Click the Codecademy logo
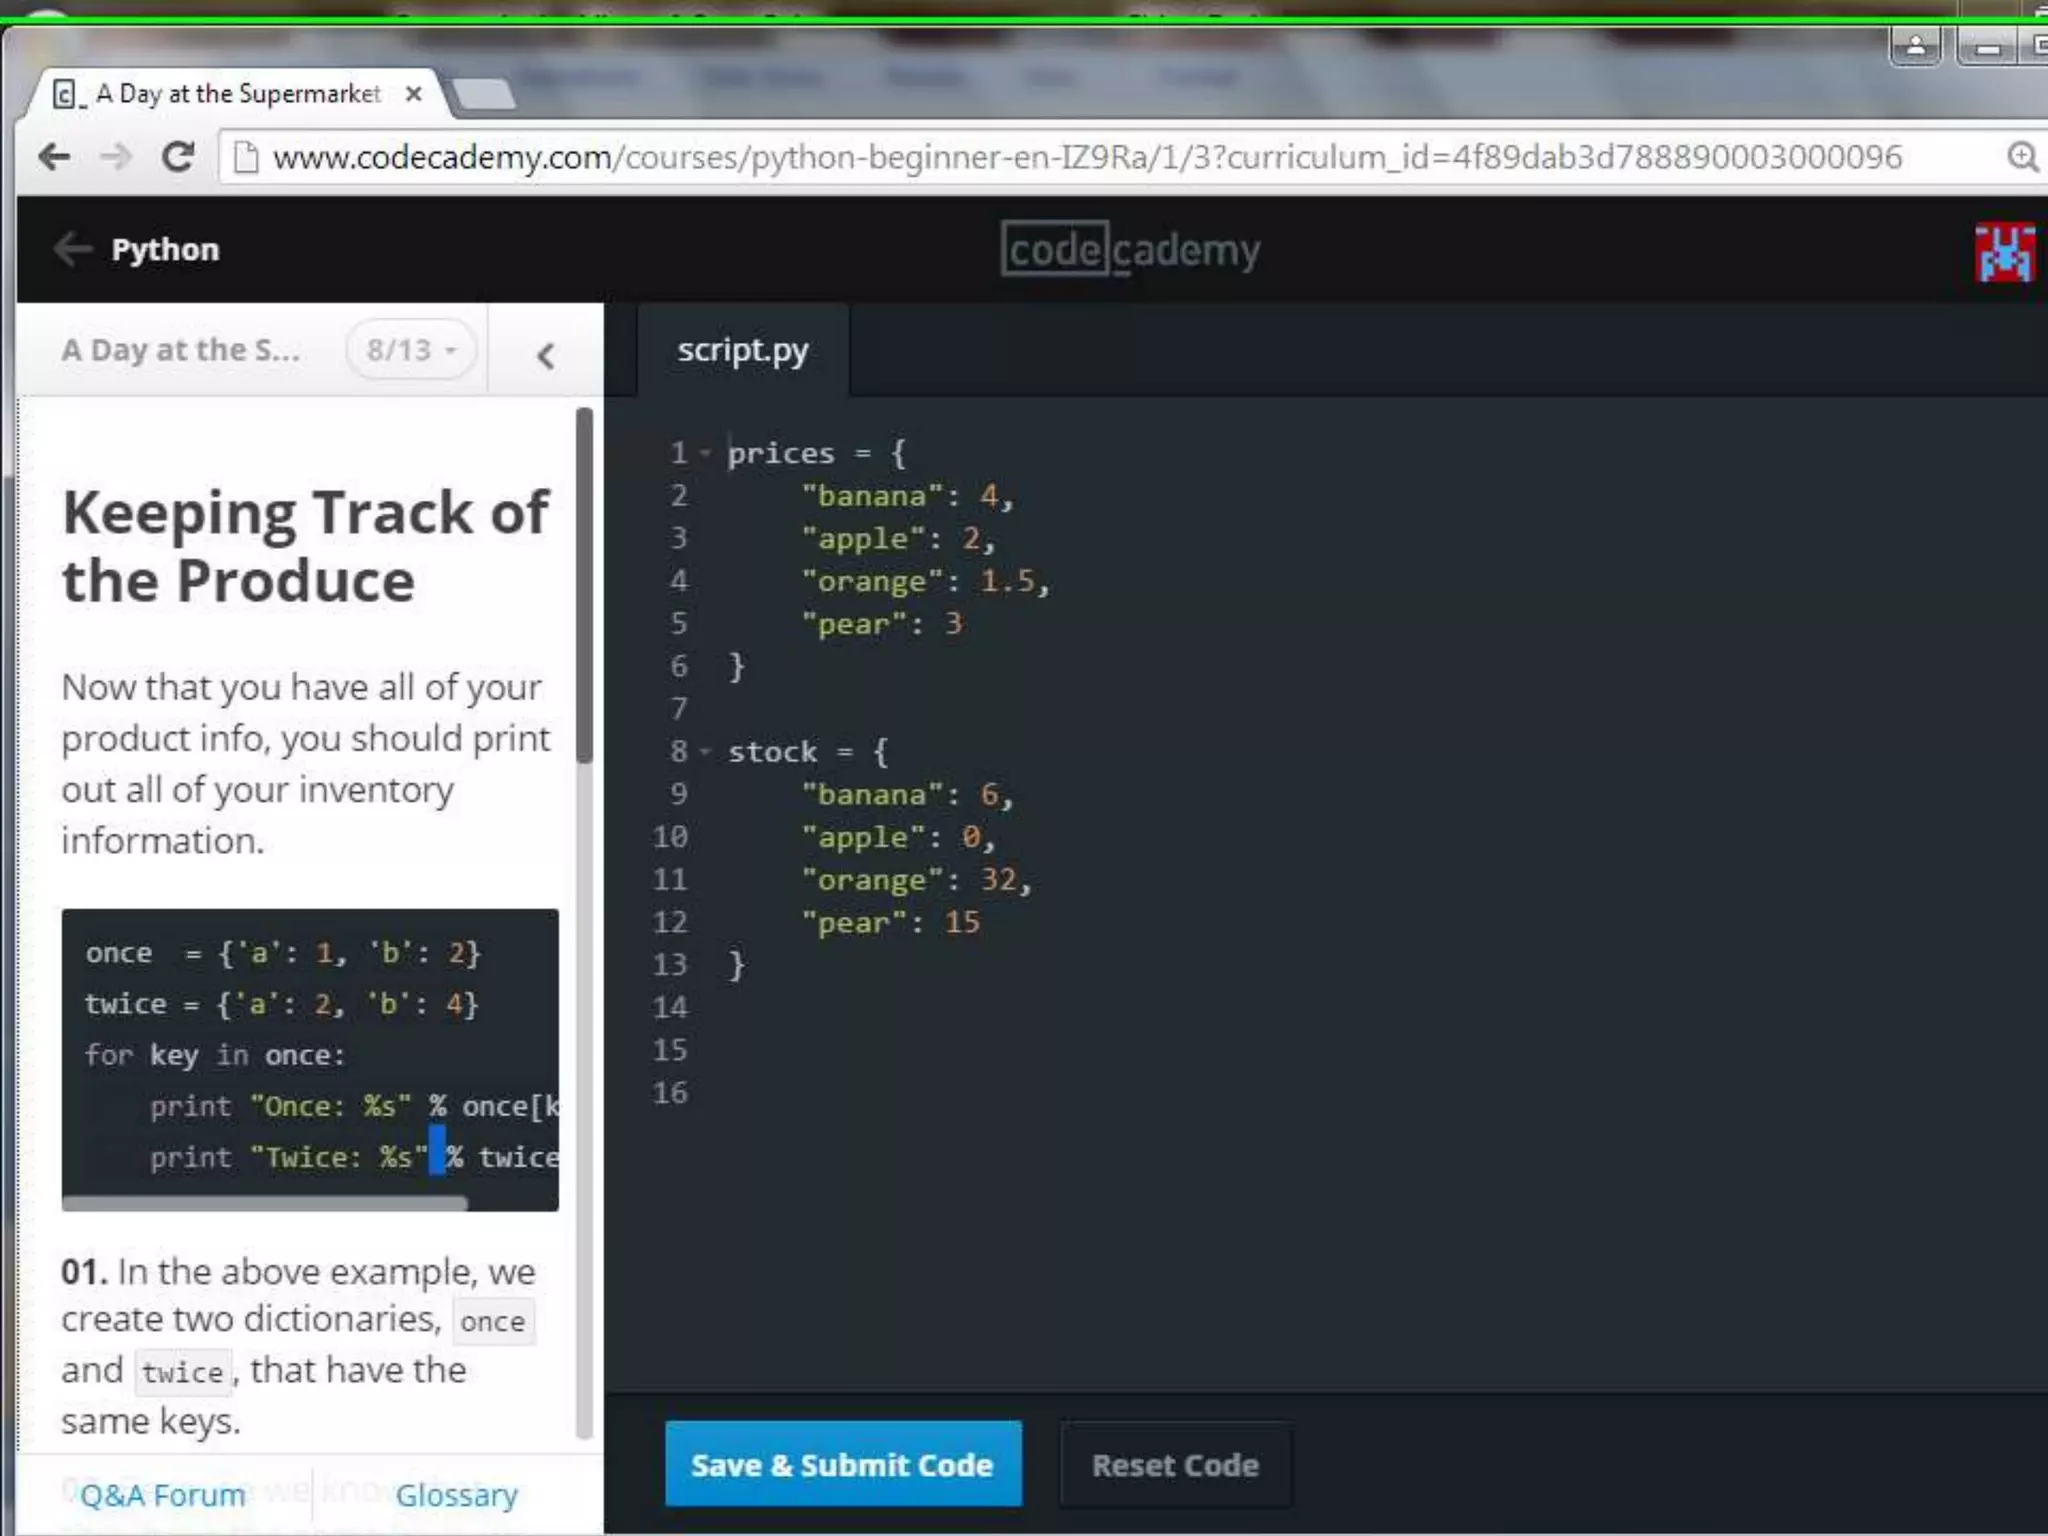Screen dimensions: 2048x1536 coord(1130,250)
